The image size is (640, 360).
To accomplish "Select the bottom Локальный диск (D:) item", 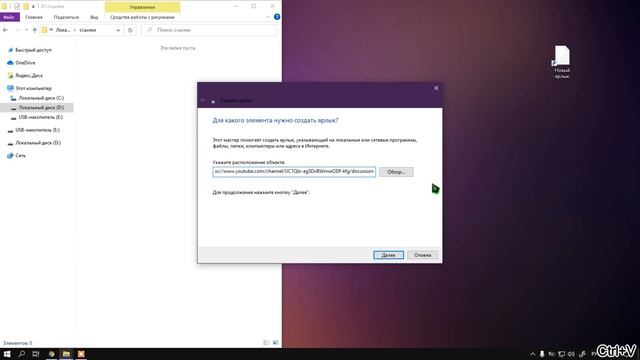I will 38,143.
